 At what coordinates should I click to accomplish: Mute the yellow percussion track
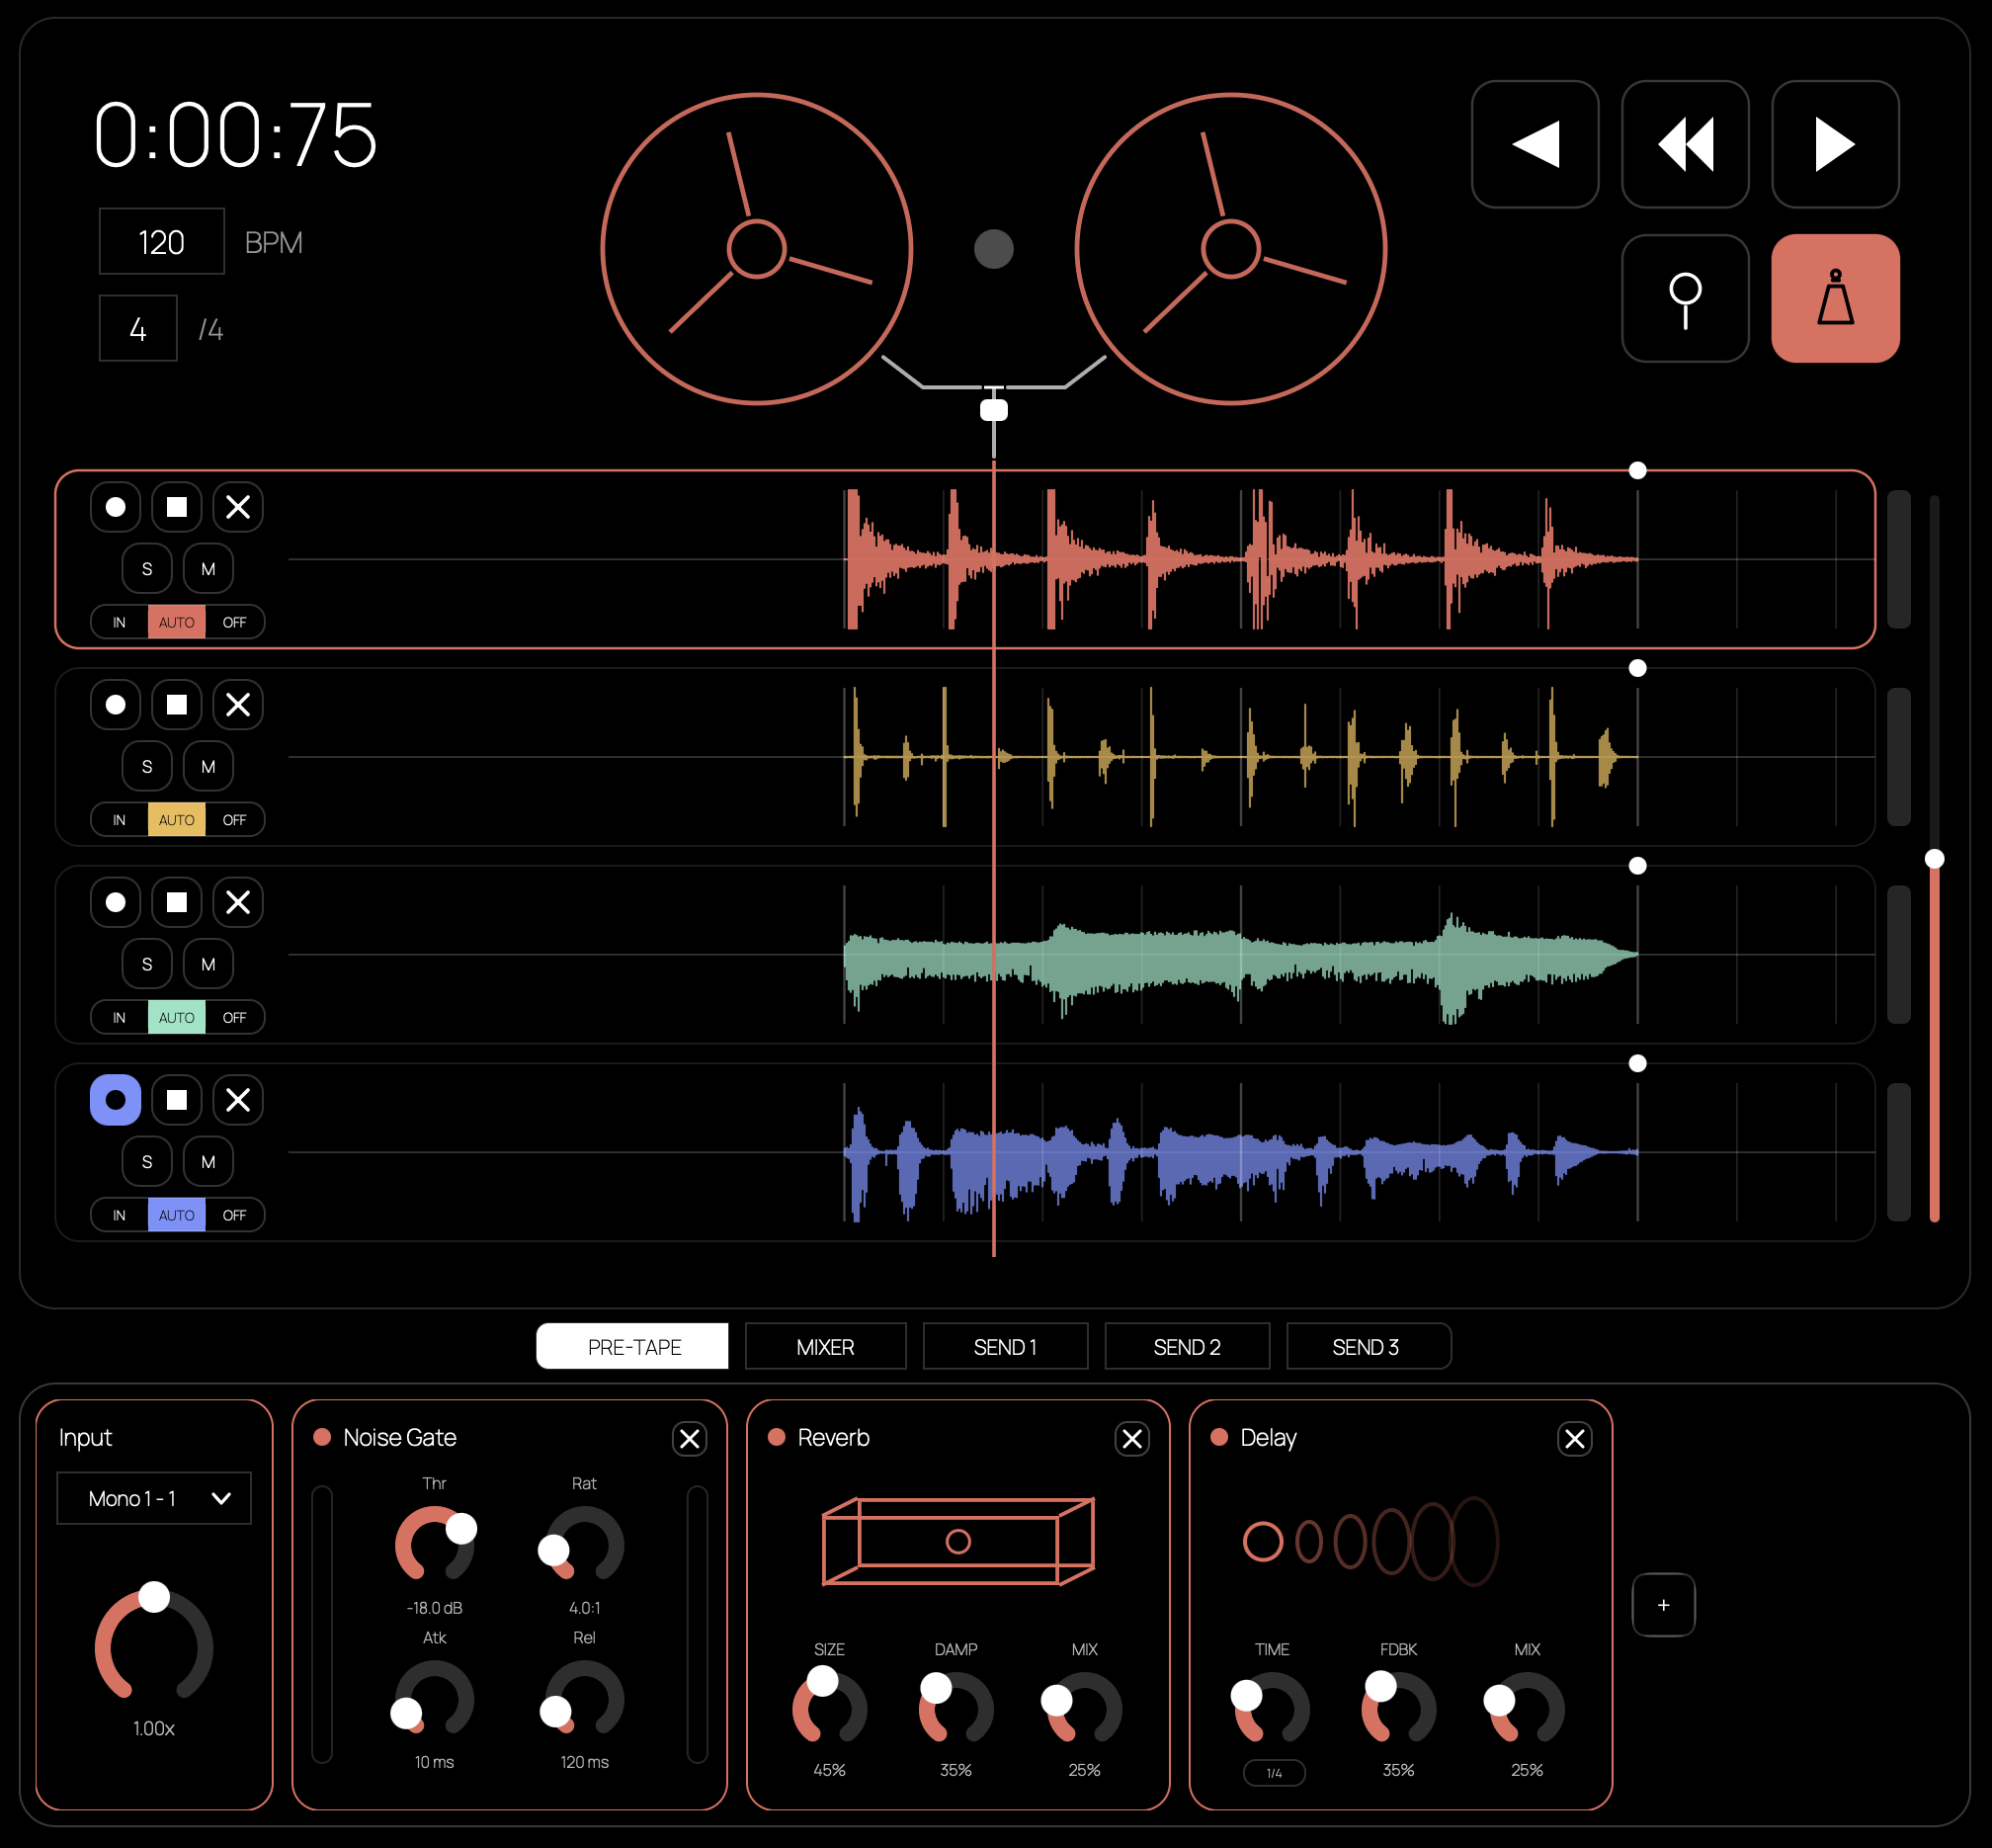[x=208, y=766]
